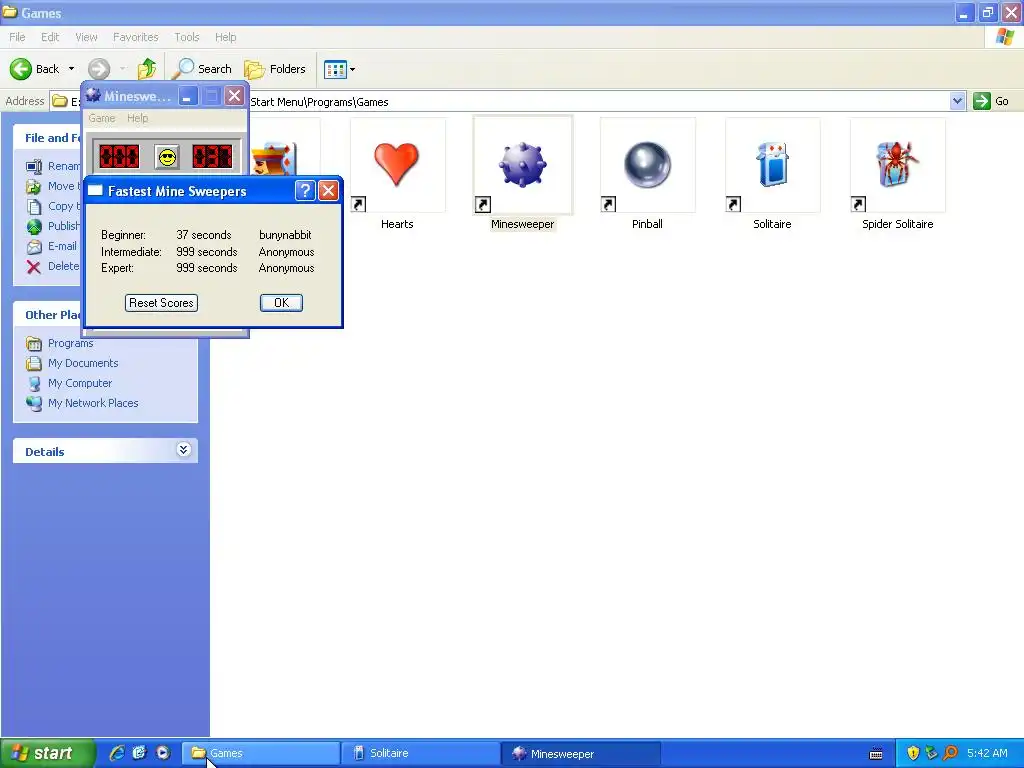Click the Windows Media Player quick launch icon
This screenshot has height=768, width=1024.
pos(163,753)
